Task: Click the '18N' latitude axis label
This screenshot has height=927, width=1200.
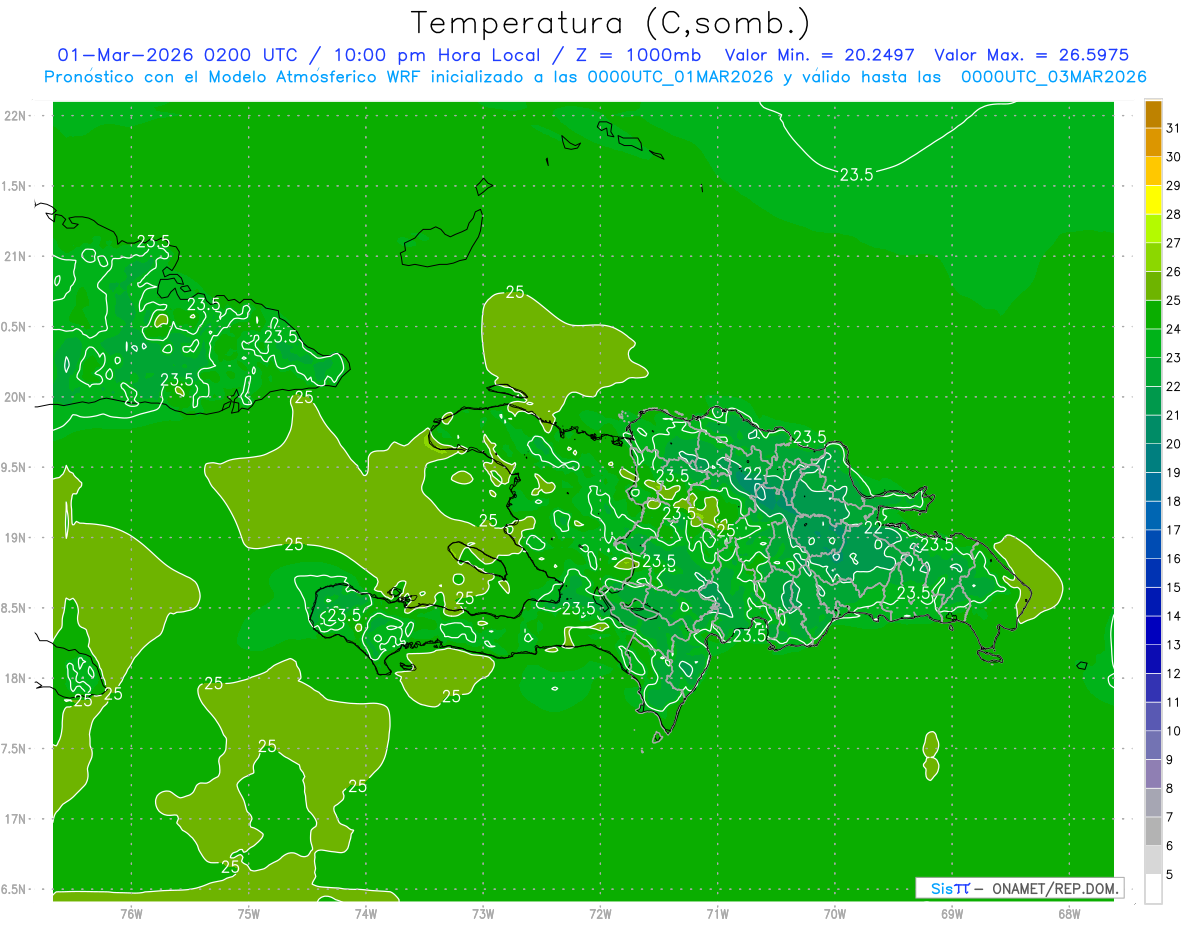Action: (15, 678)
